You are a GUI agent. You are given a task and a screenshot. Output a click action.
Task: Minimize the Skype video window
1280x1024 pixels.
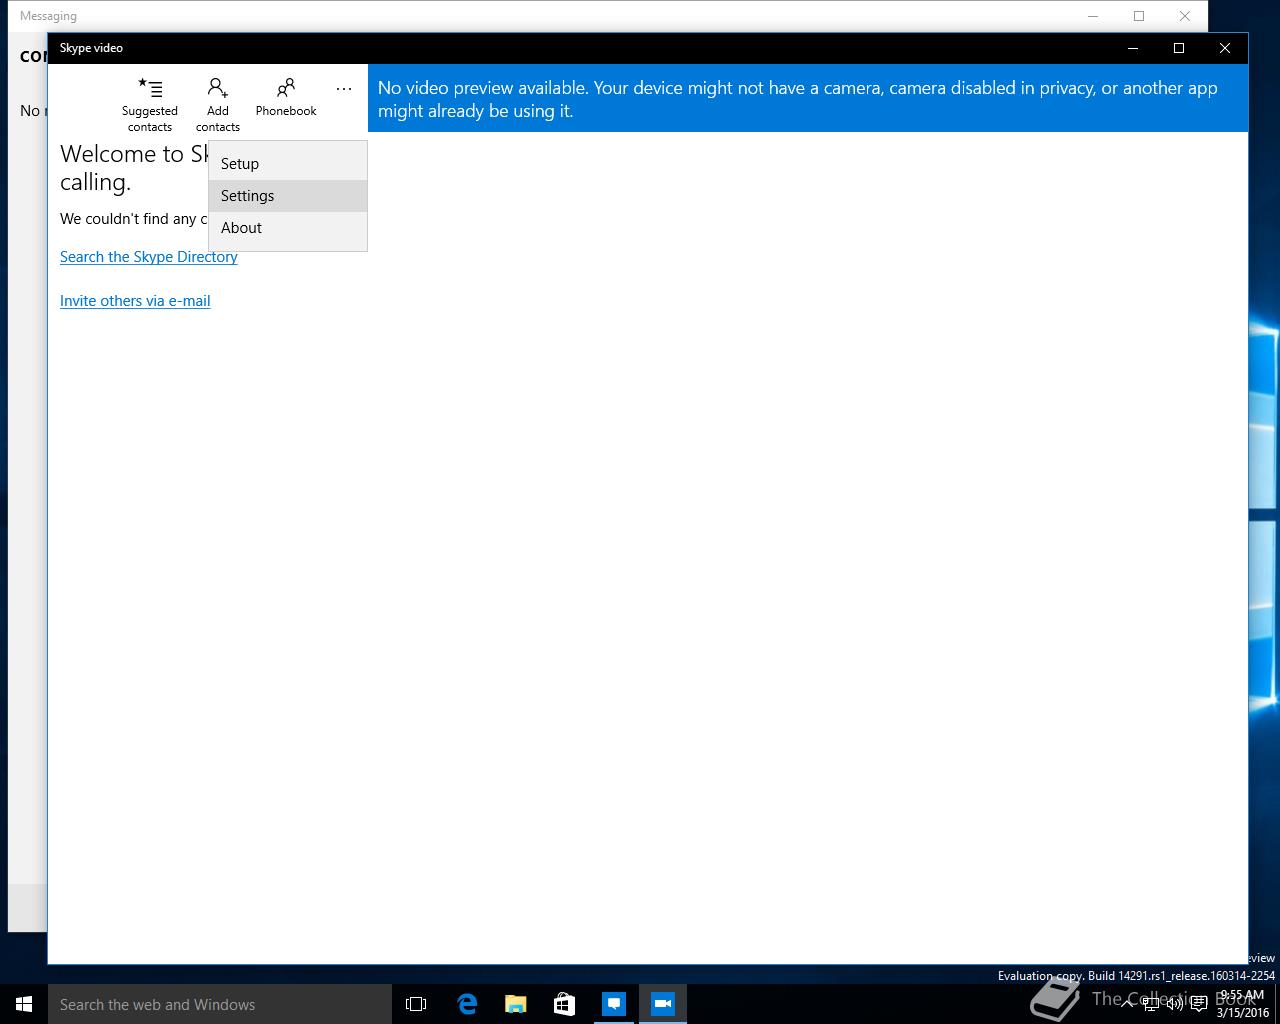pos(1133,48)
